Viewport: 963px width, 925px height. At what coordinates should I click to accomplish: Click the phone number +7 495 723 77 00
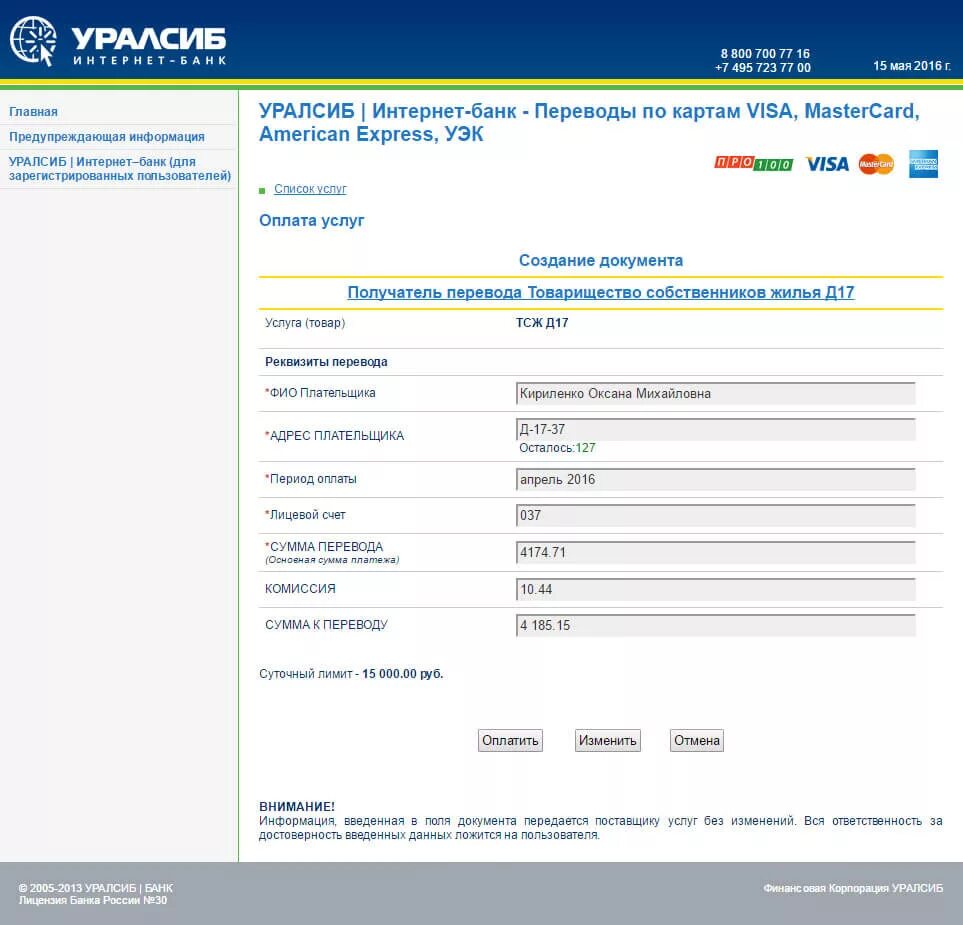pyautogui.click(x=763, y=68)
